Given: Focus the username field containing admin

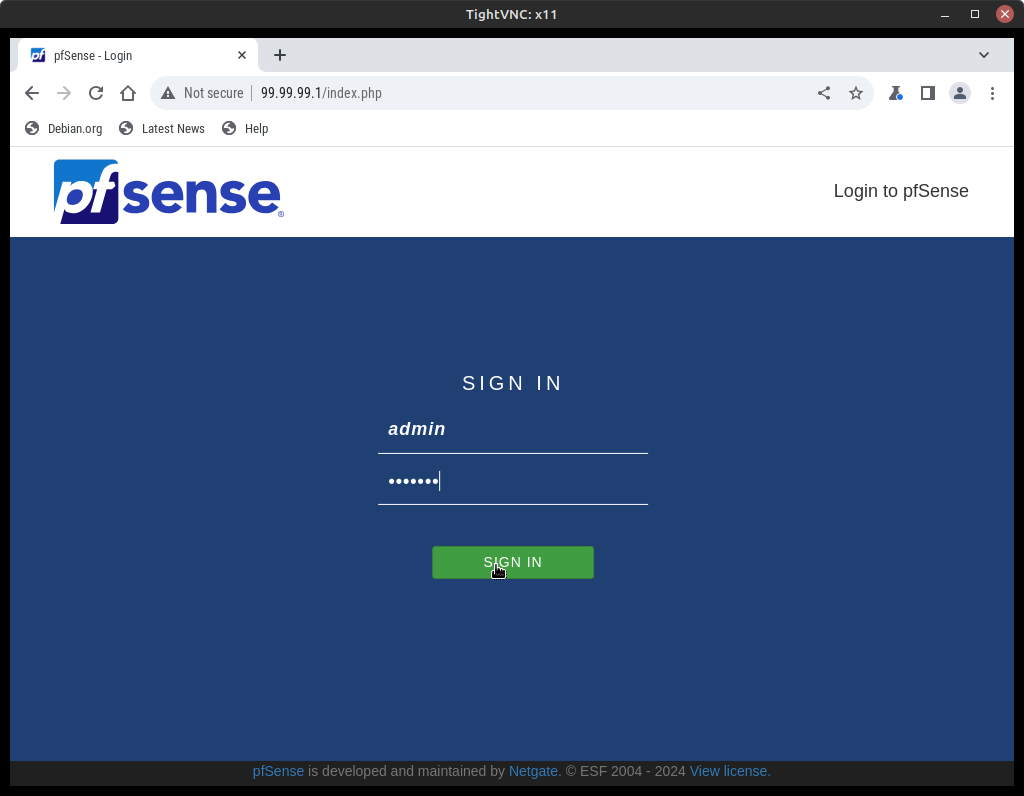Looking at the screenshot, I should click(513, 429).
